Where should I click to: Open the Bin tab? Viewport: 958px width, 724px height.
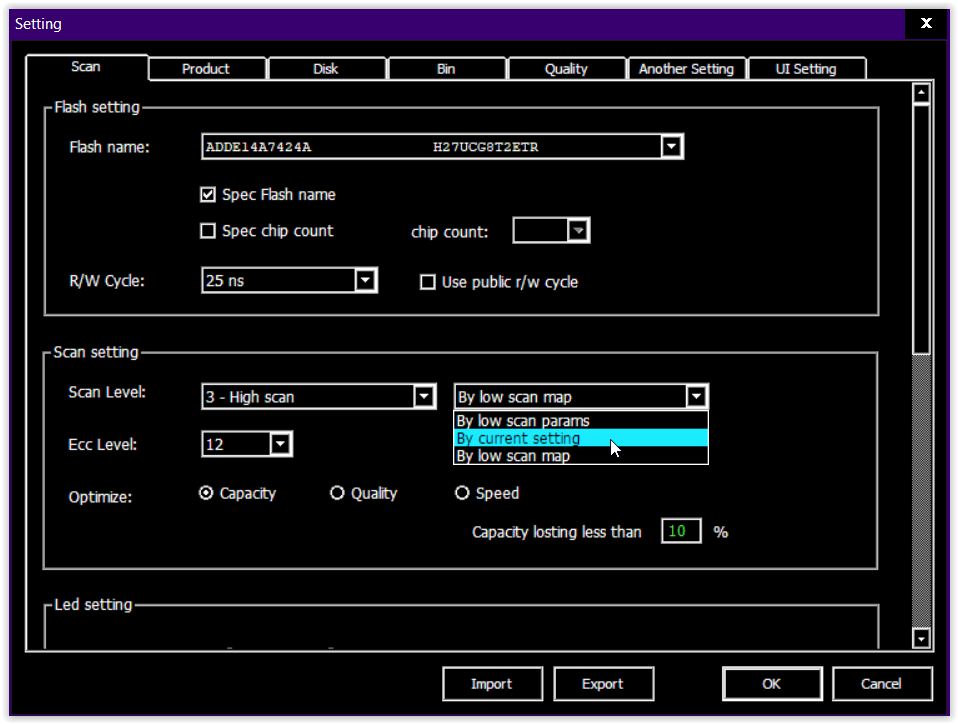446,68
